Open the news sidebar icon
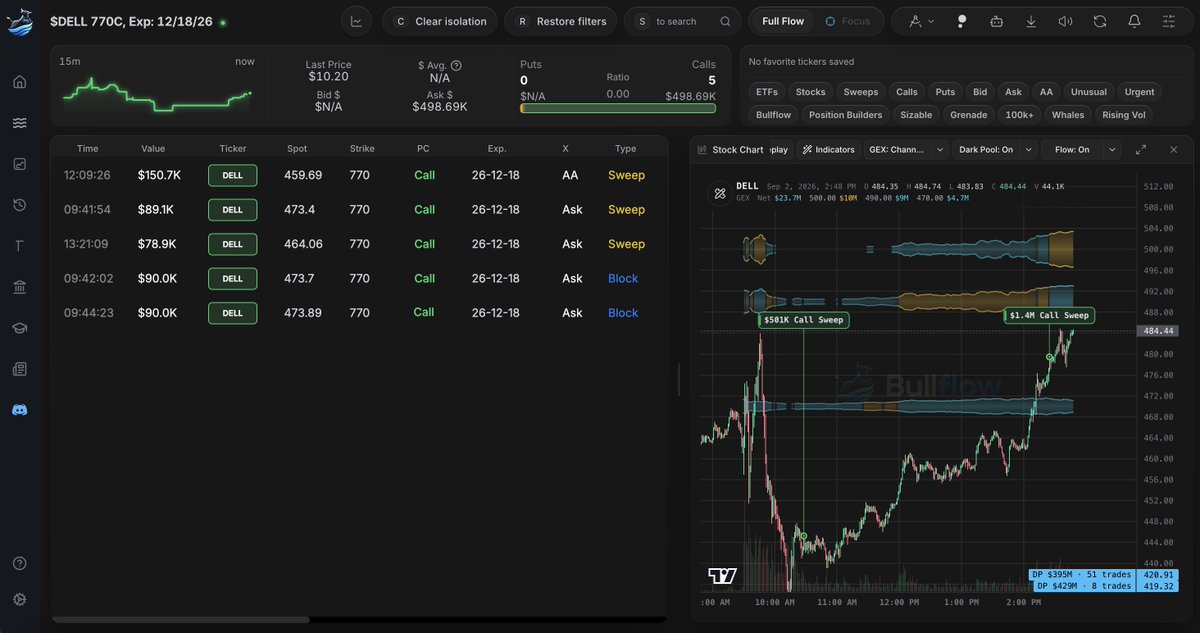This screenshot has width=1200, height=633. (x=20, y=369)
